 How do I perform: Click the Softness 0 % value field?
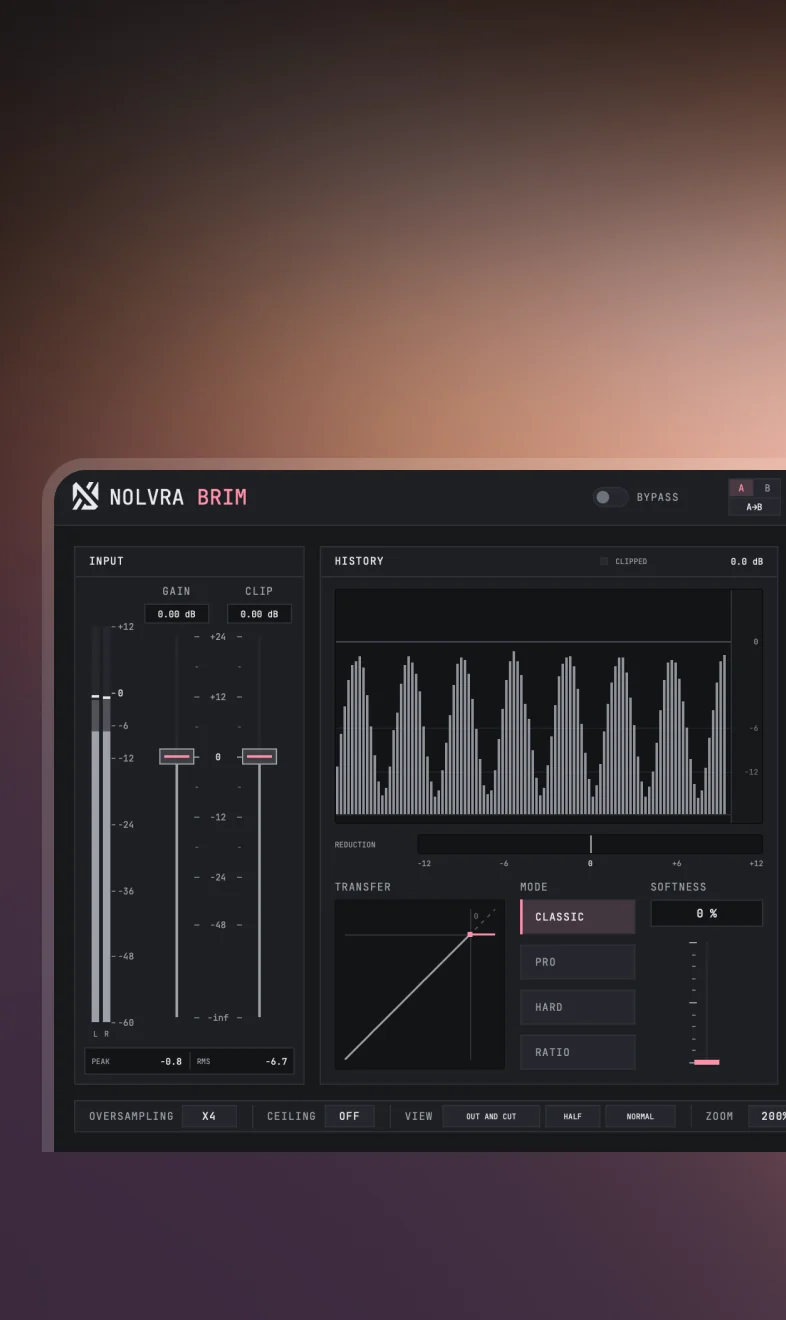(x=706, y=914)
